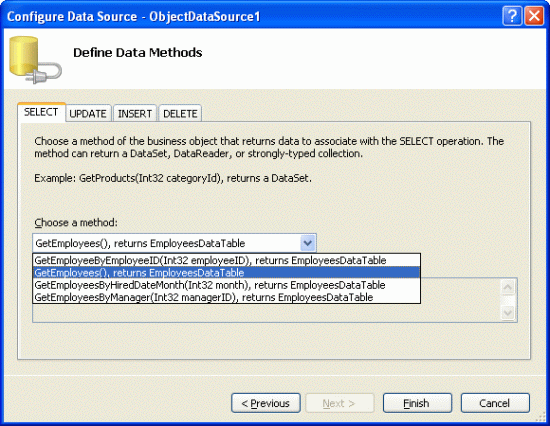The width and height of the screenshot is (550, 426).
Task: Cancel the data source wizard
Action: 495,403
